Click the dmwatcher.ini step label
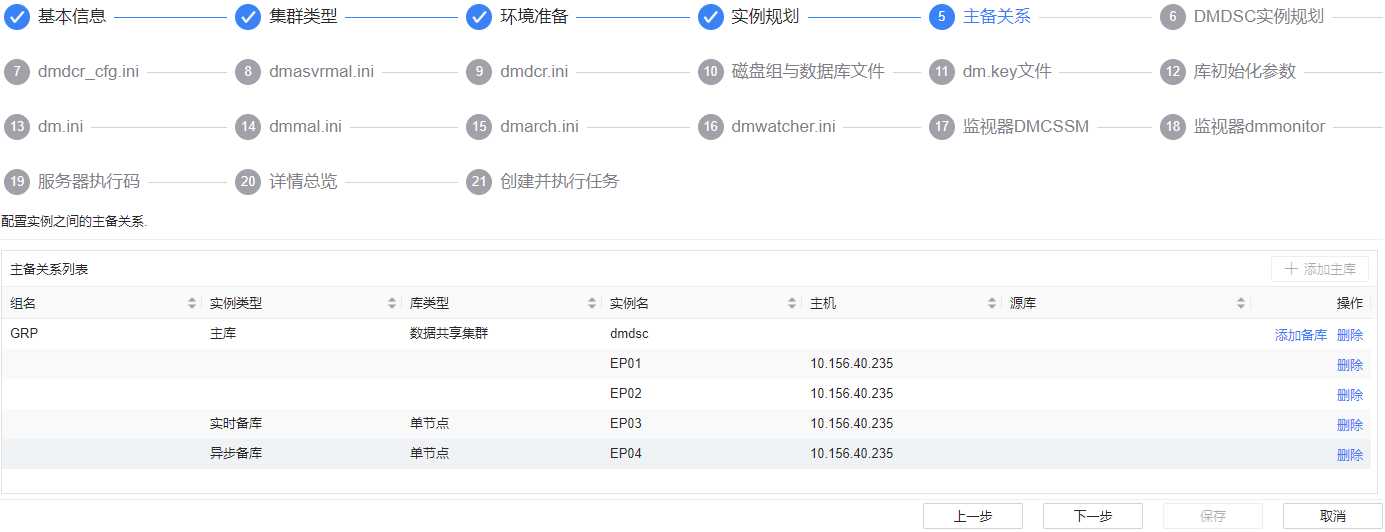This screenshot has width=1385, height=532. click(x=784, y=127)
